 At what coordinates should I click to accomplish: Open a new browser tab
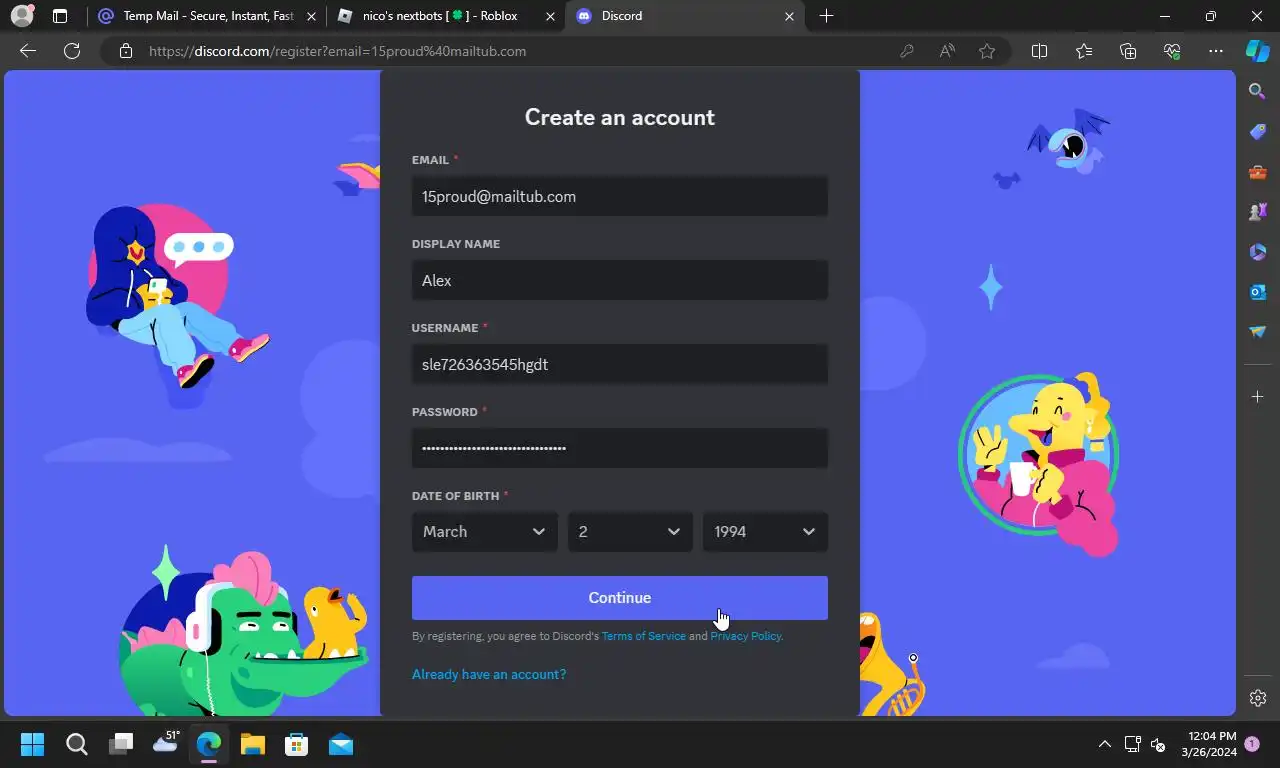[x=826, y=16]
